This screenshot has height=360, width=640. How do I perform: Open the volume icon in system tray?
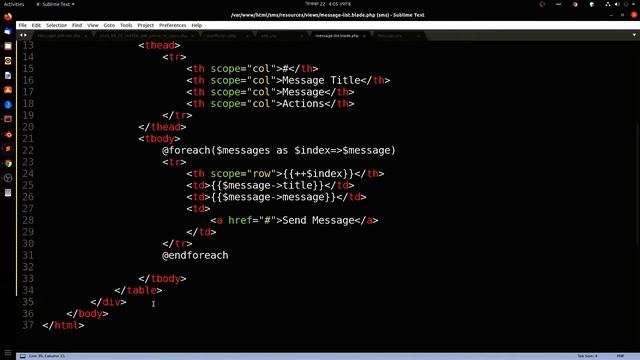[x=617, y=4]
